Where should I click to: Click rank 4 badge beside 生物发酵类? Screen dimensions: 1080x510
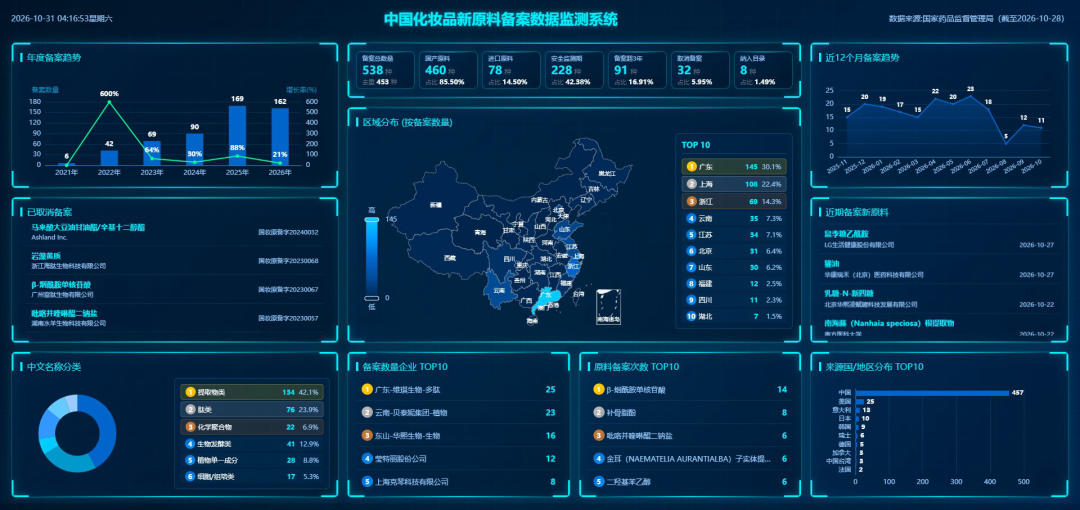[x=190, y=444]
